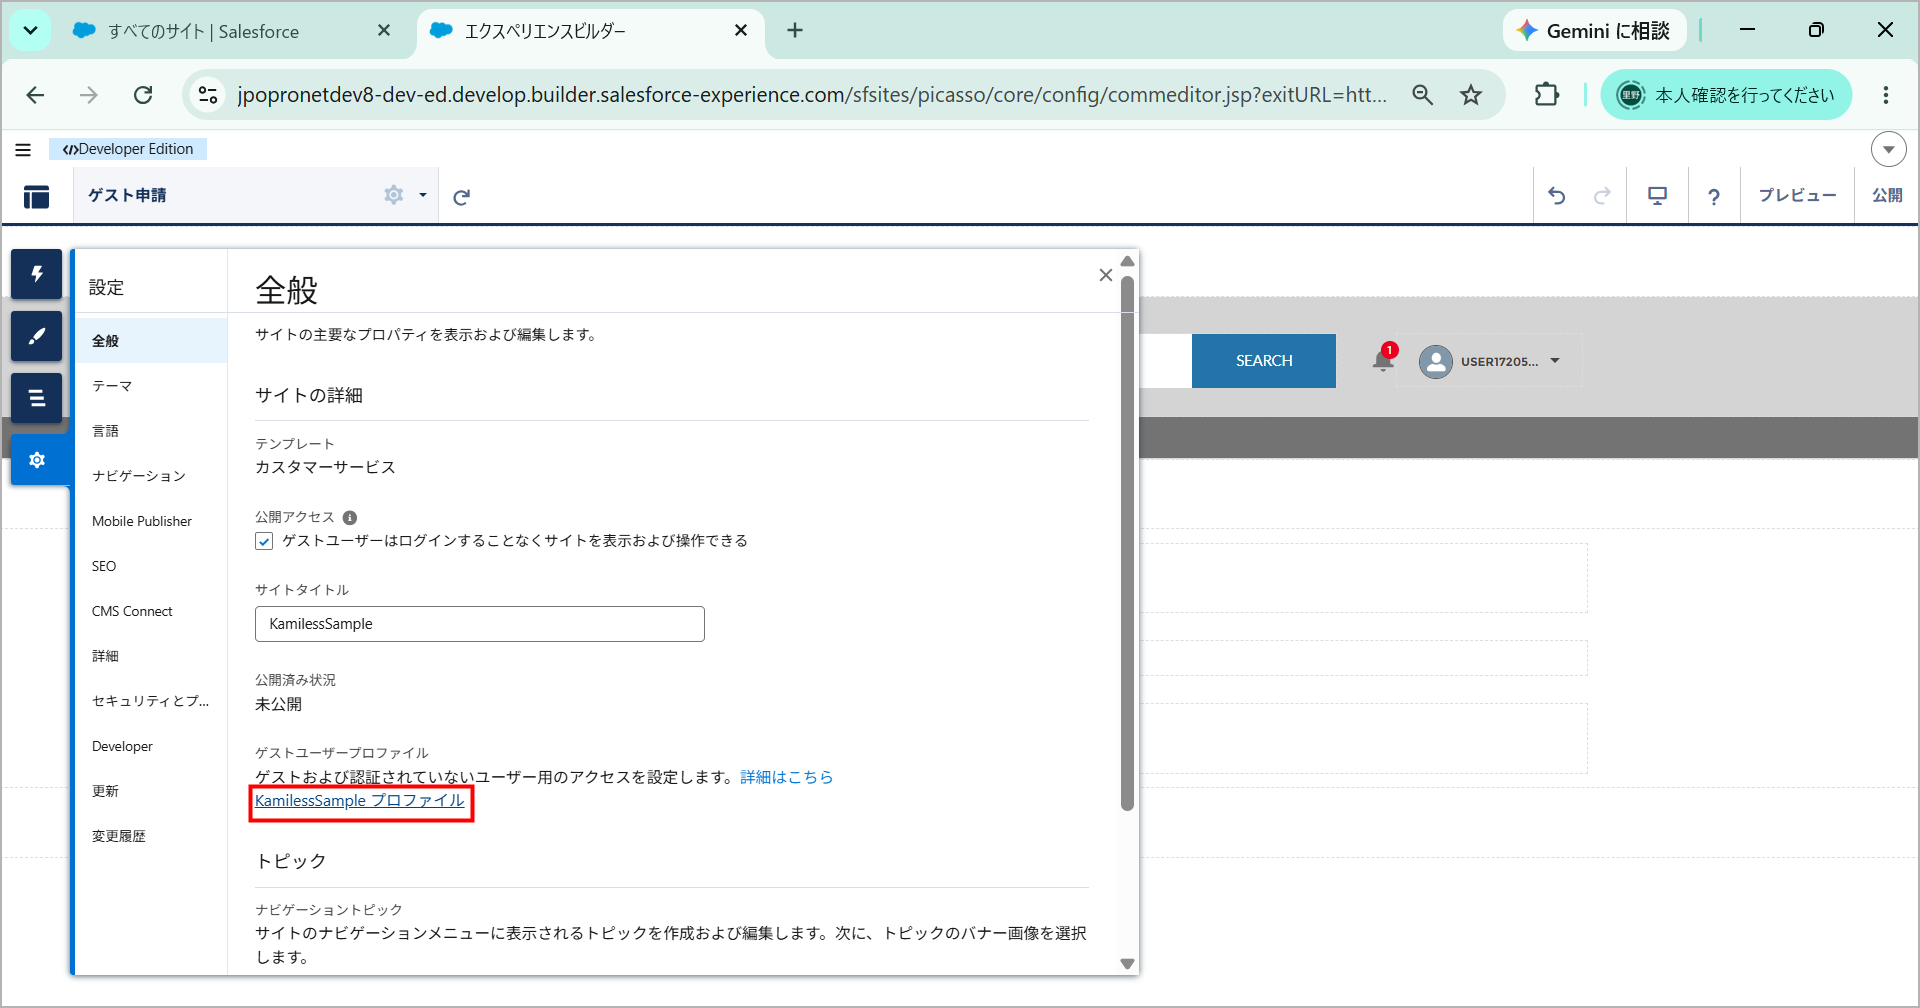1920x1008 pixels.
Task: Click the 公開 publish button
Action: tap(1887, 196)
